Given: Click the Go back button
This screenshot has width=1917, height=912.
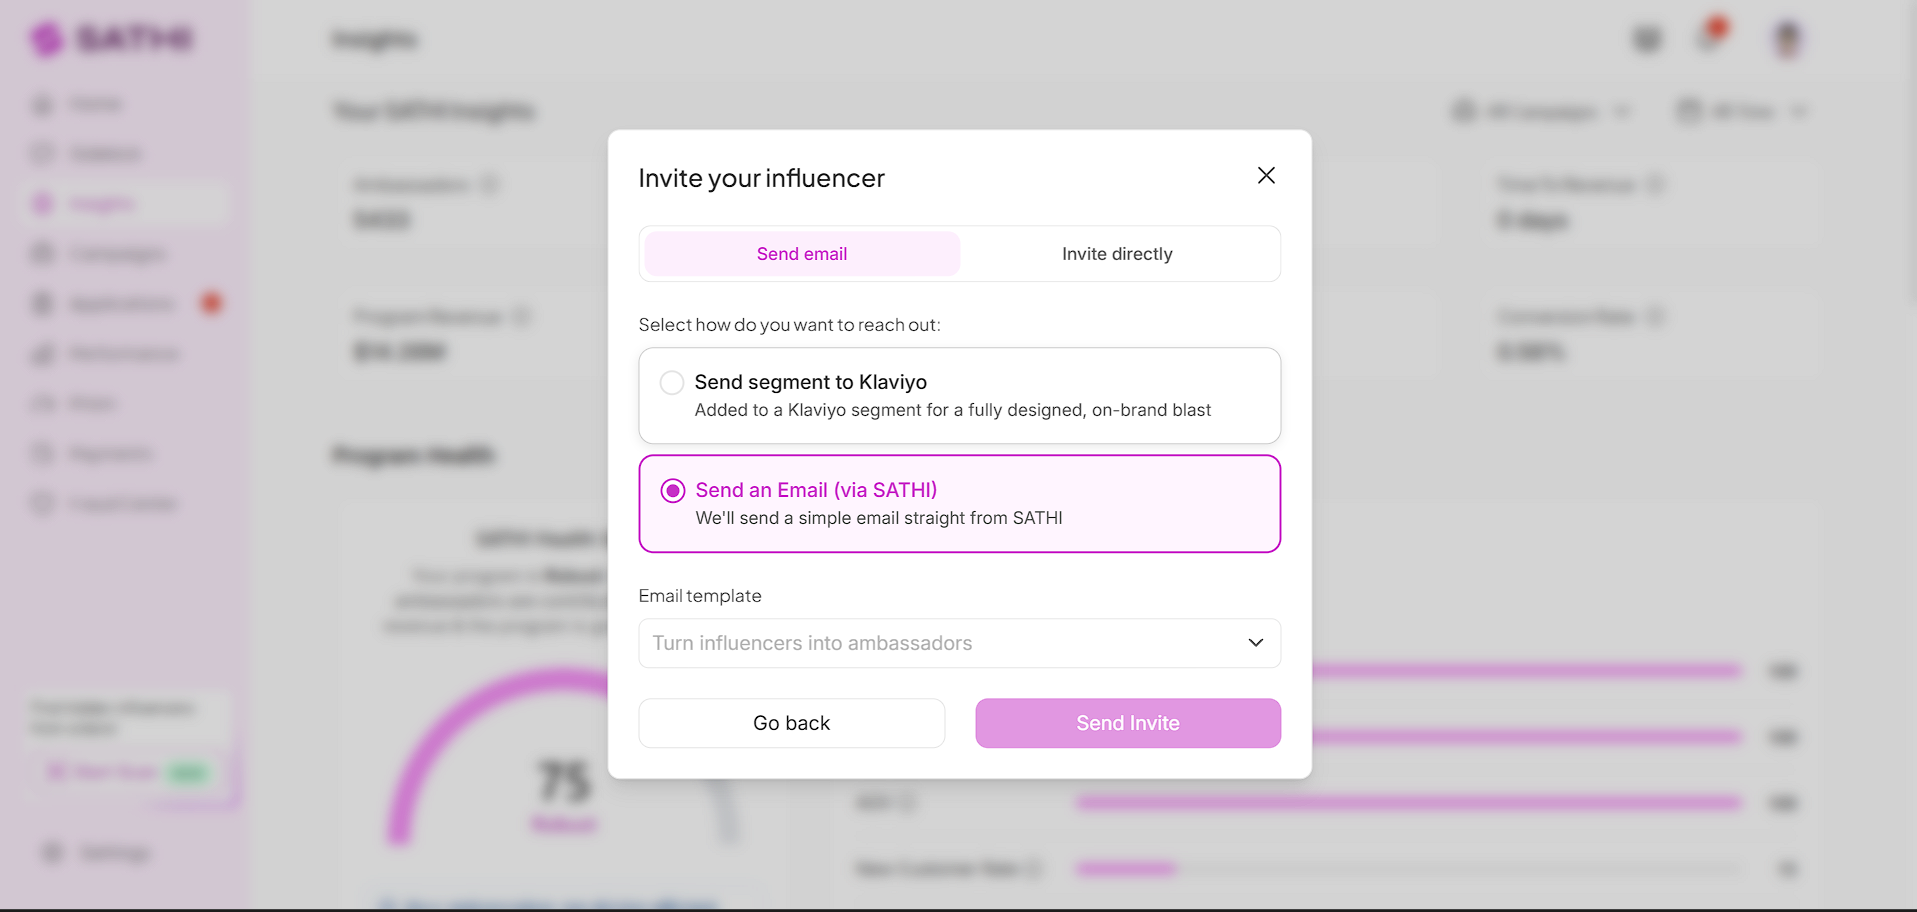Looking at the screenshot, I should (x=792, y=723).
